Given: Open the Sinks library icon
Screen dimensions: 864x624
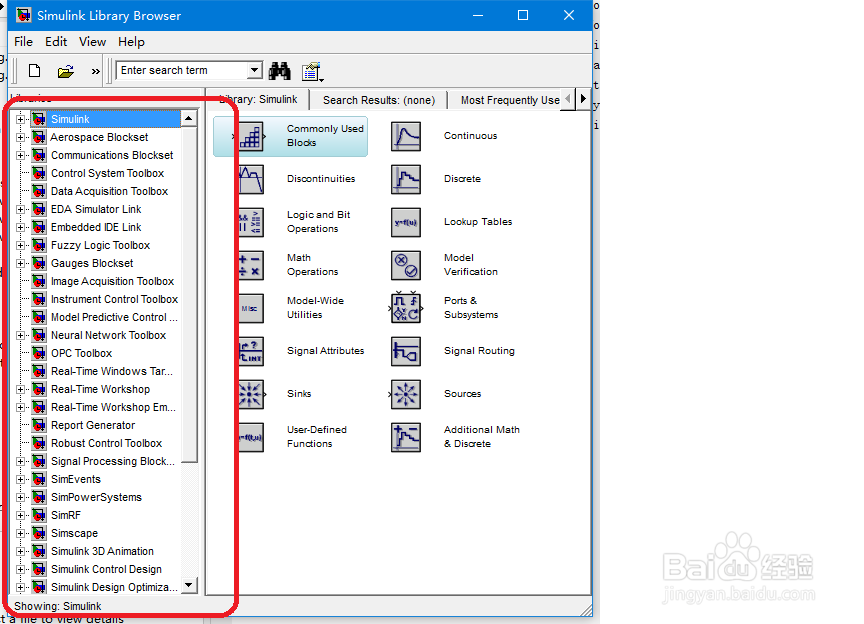Looking at the screenshot, I should [x=251, y=394].
